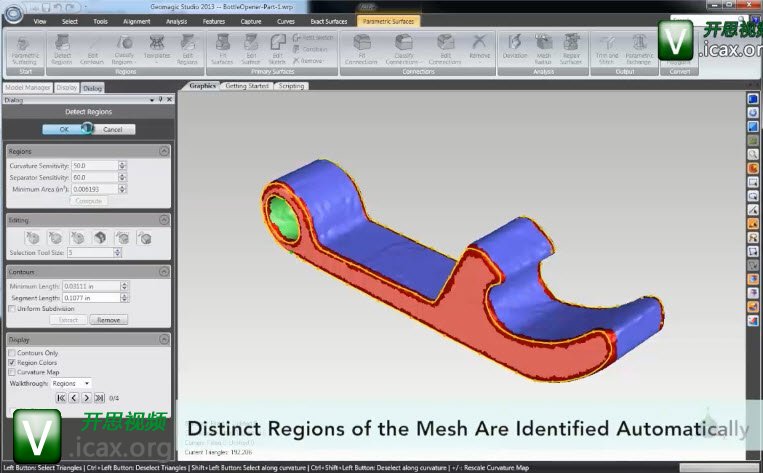
Task: Click the magnifier icon in right toolbar
Action: pyautogui.click(x=753, y=154)
